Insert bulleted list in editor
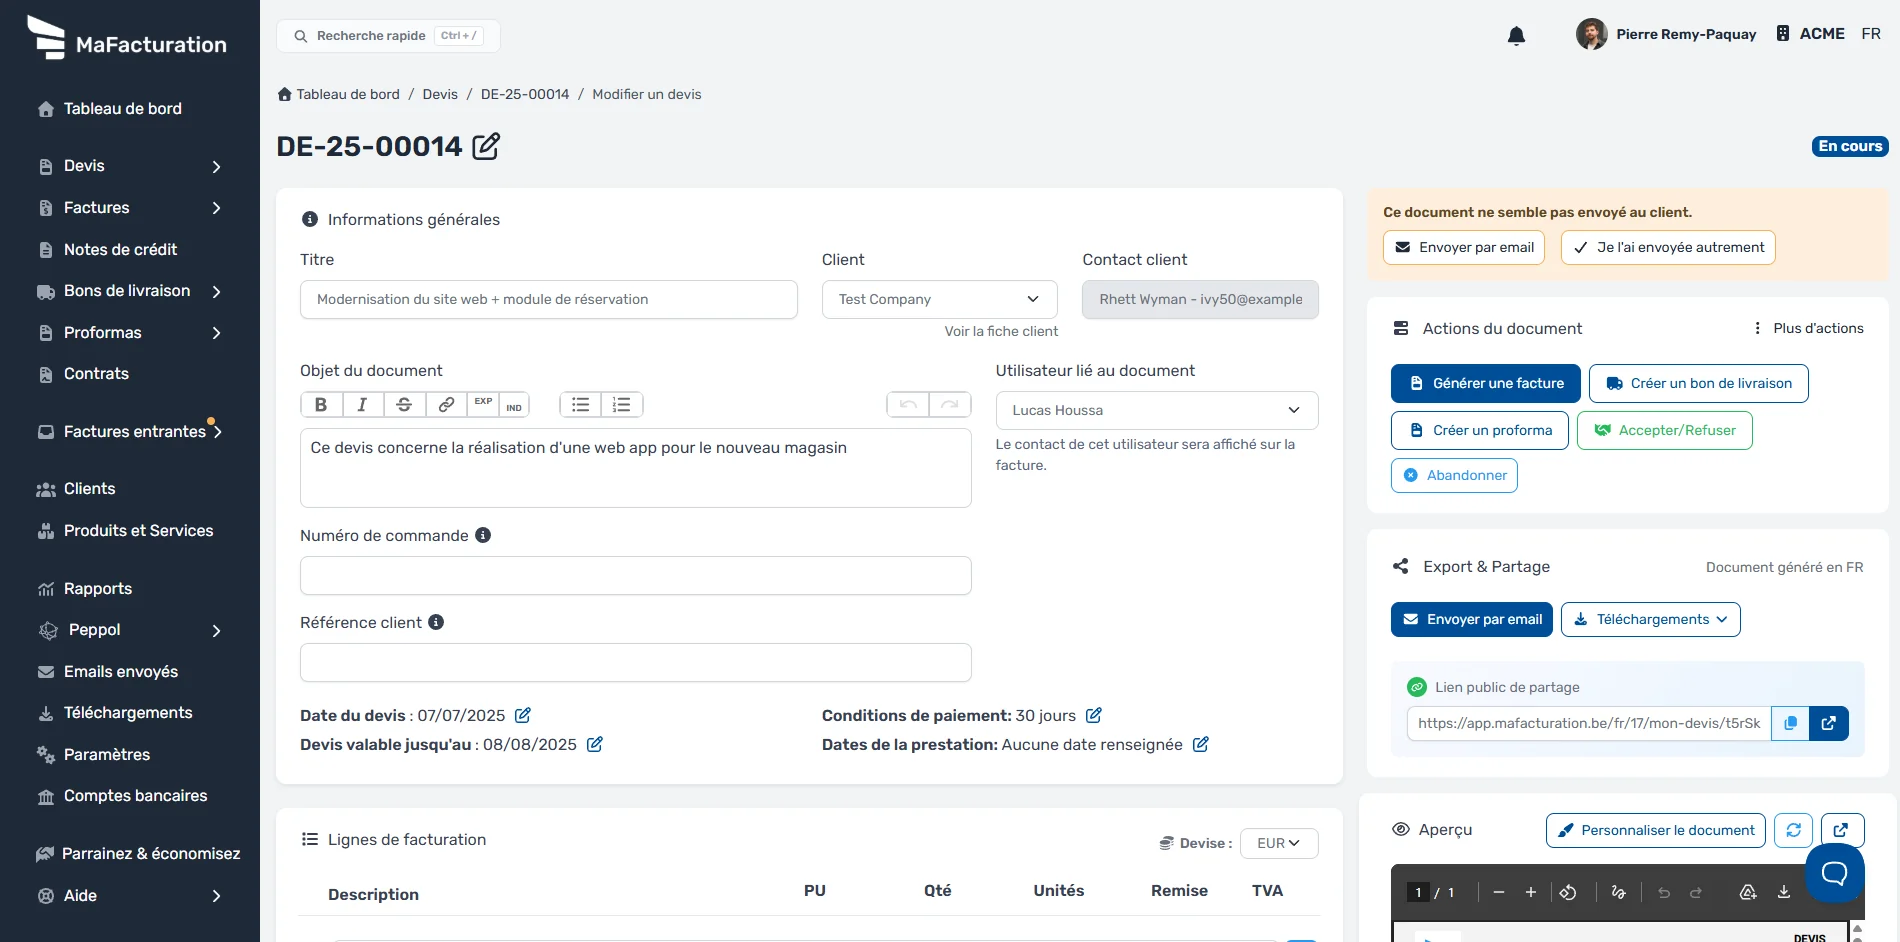The height and width of the screenshot is (942, 1900). pos(580,405)
